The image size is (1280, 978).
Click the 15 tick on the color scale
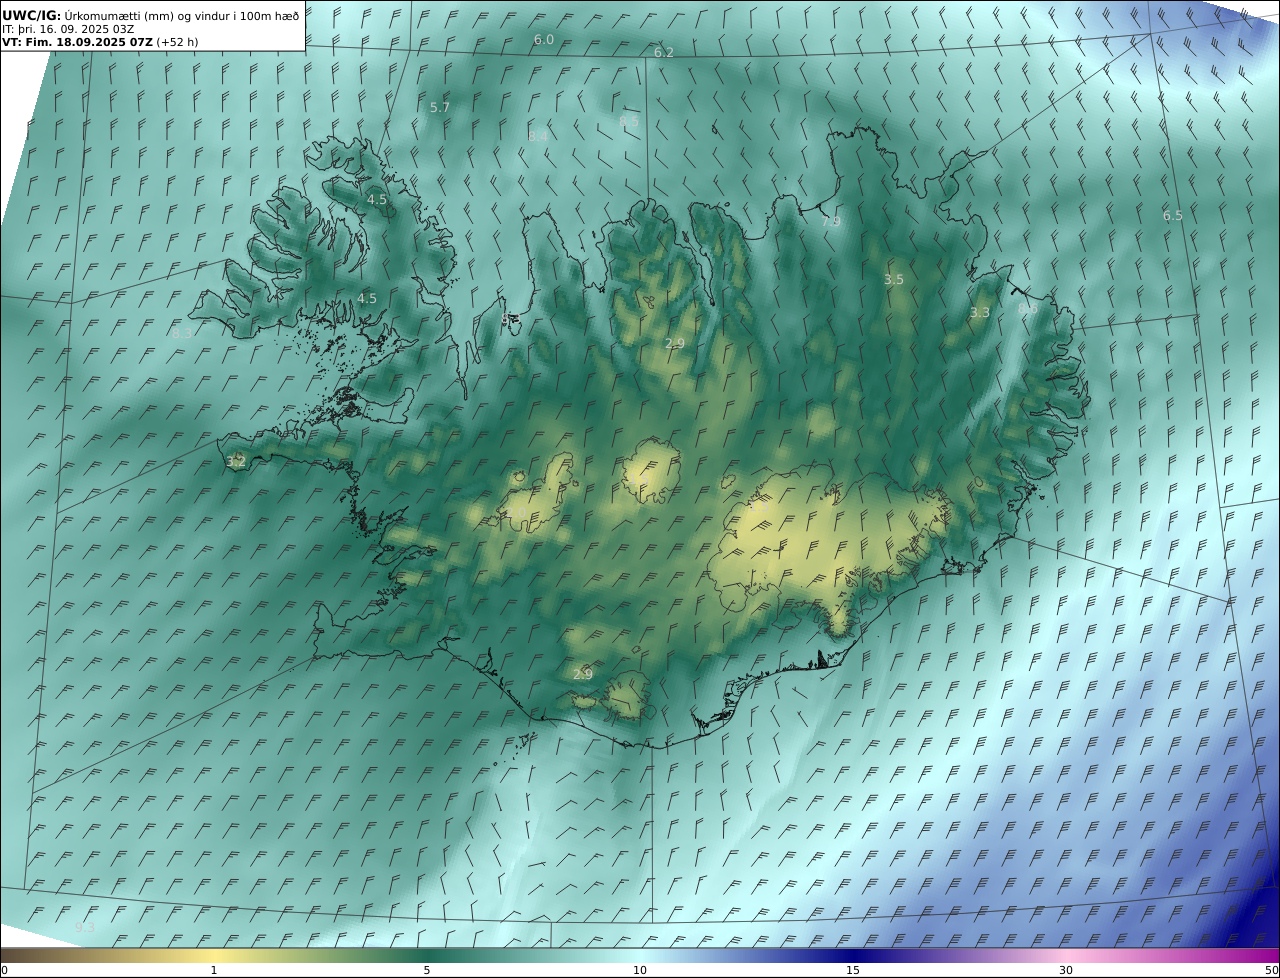click(853, 970)
